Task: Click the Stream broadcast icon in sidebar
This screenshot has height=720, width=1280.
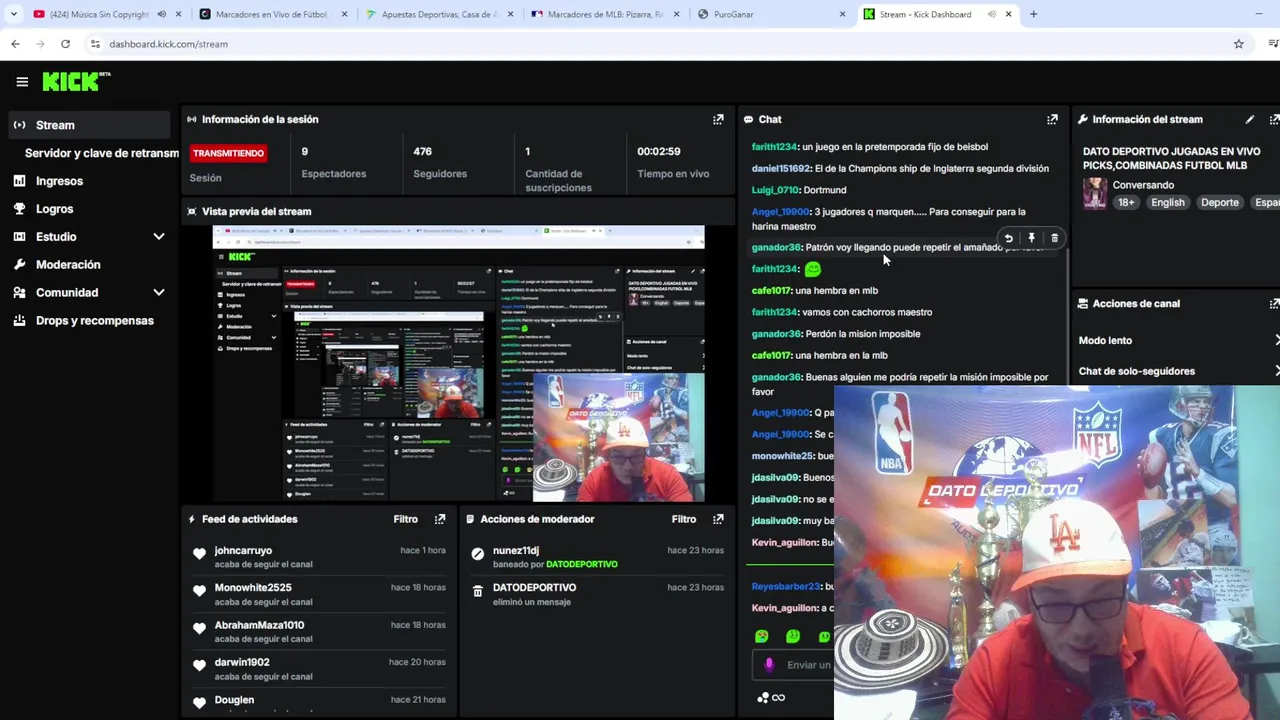Action: pyautogui.click(x=19, y=125)
